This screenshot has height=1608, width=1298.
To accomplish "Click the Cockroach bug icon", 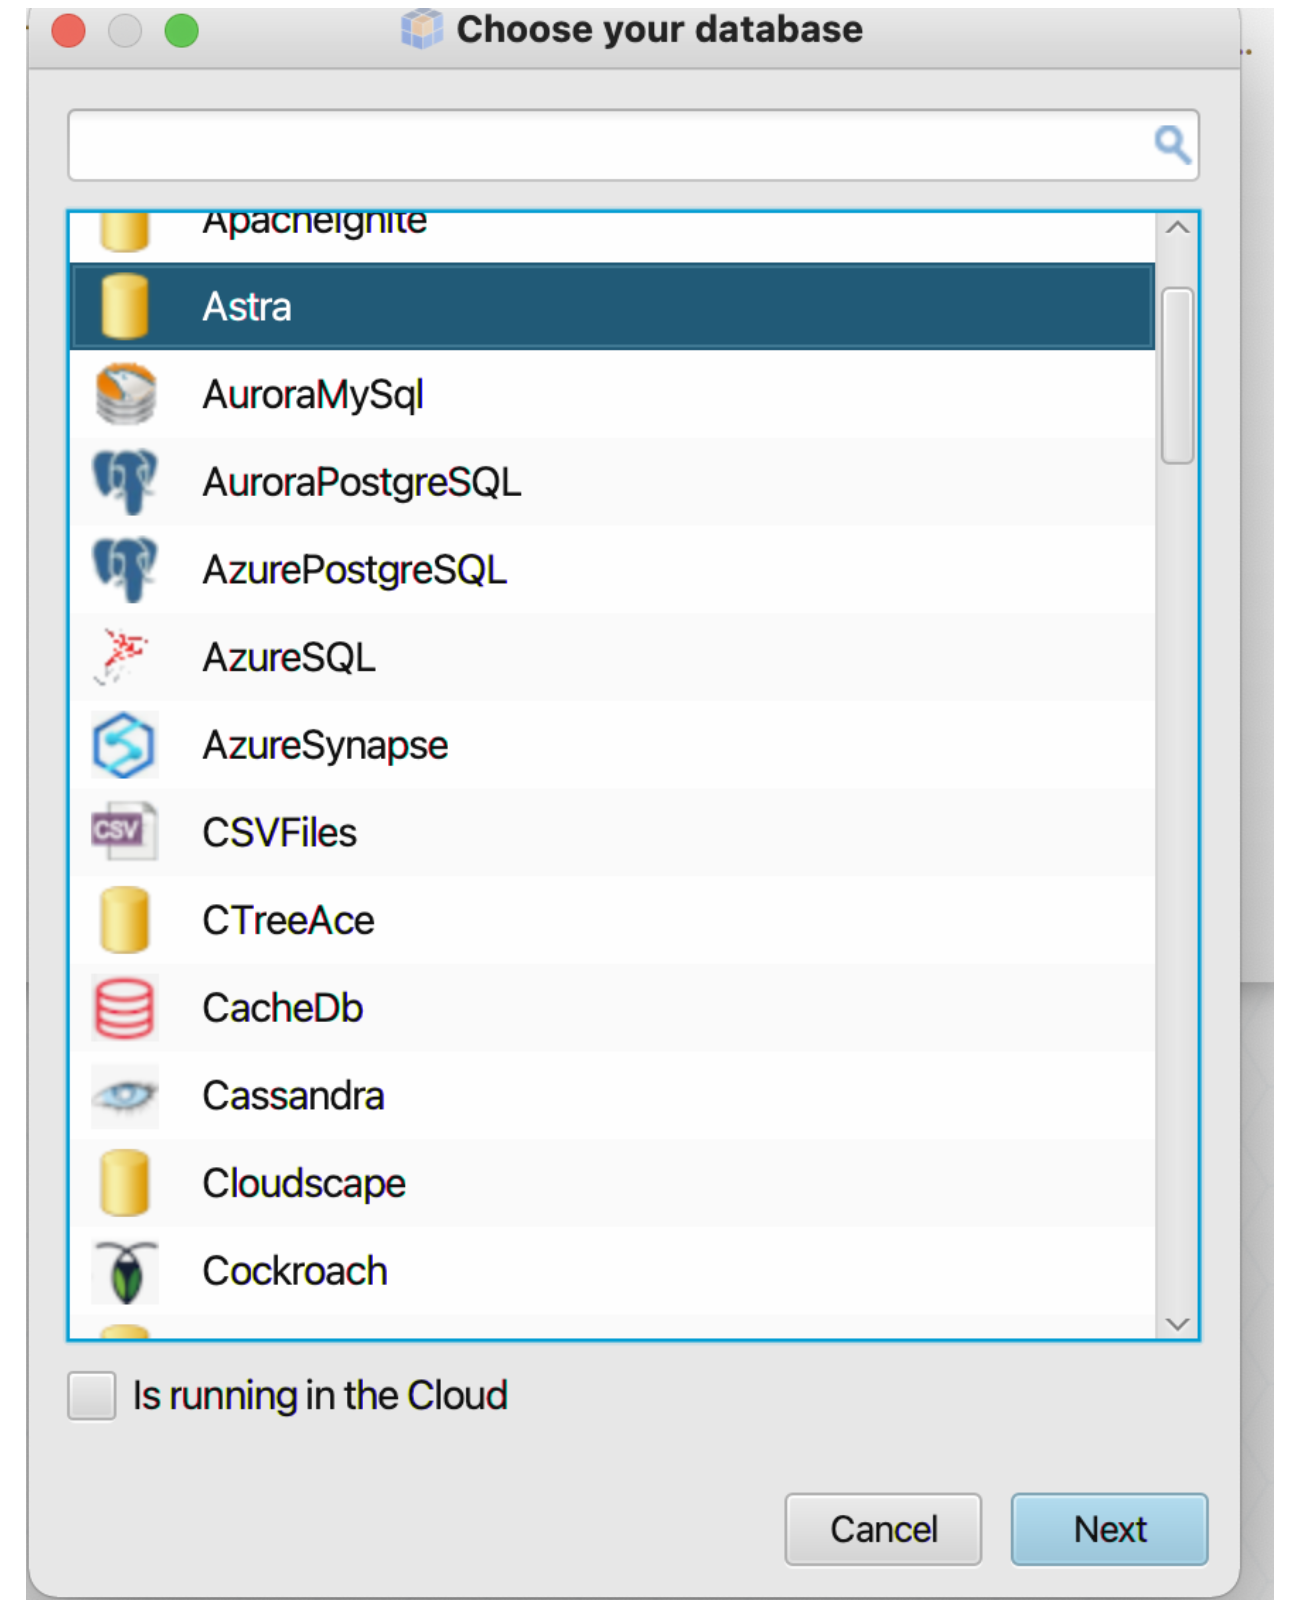I will tap(124, 1272).
